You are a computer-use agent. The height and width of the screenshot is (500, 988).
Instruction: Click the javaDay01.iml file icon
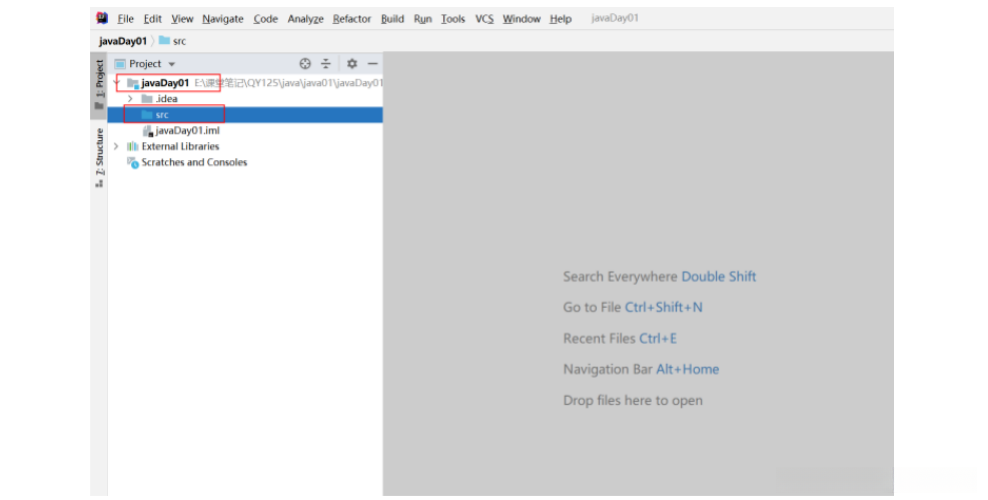coord(147,131)
